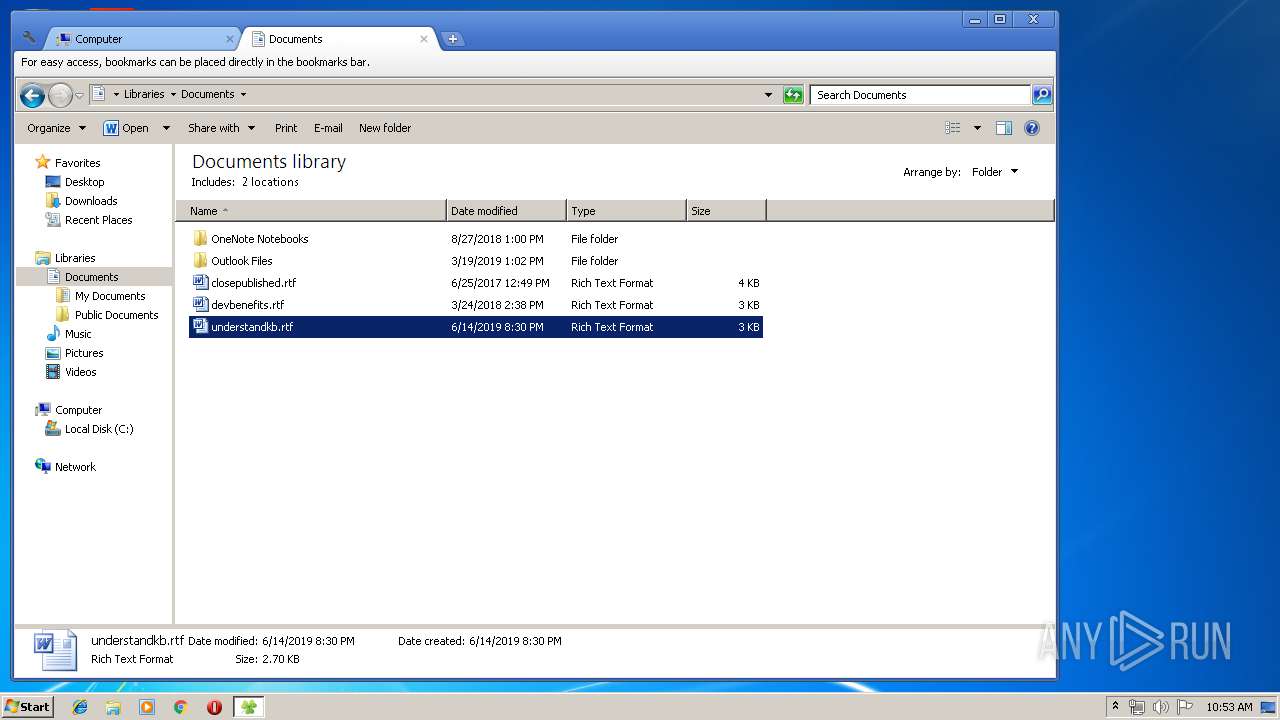
Task: Select Documents library in navigation pane
Action: pos(91,277)
